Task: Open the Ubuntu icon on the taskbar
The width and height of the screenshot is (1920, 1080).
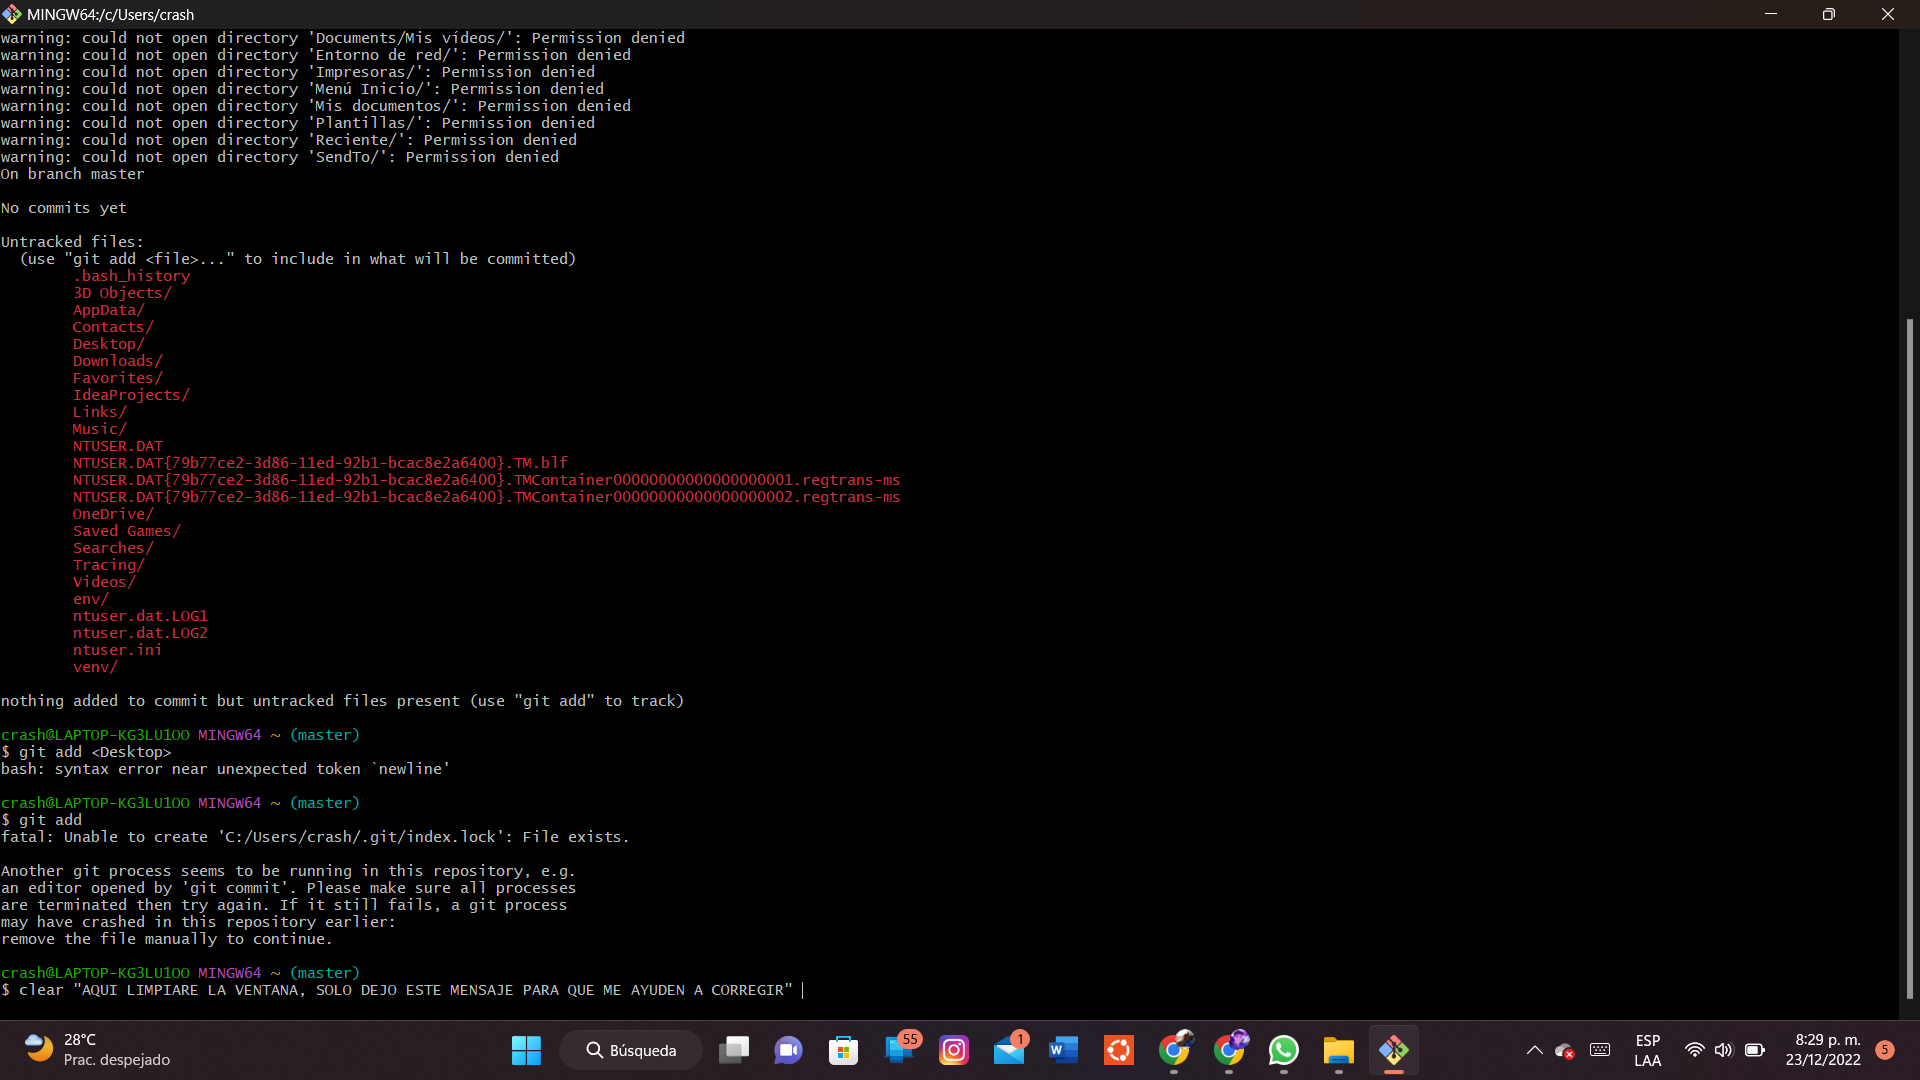Action: (x=1118, y=1050)
